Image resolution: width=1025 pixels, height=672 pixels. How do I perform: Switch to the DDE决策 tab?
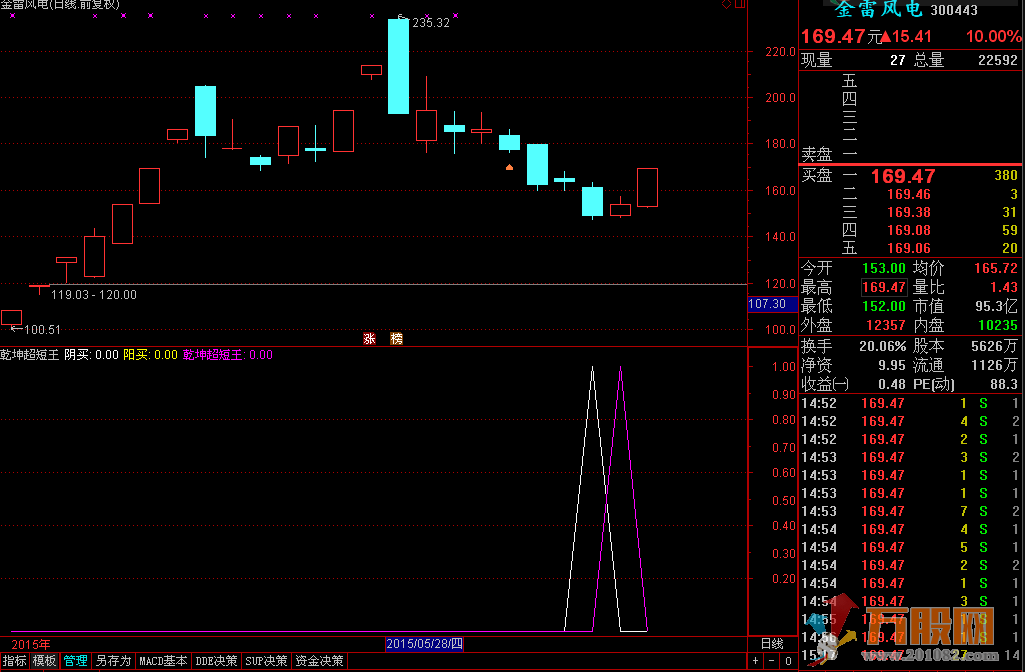point(216,661)
